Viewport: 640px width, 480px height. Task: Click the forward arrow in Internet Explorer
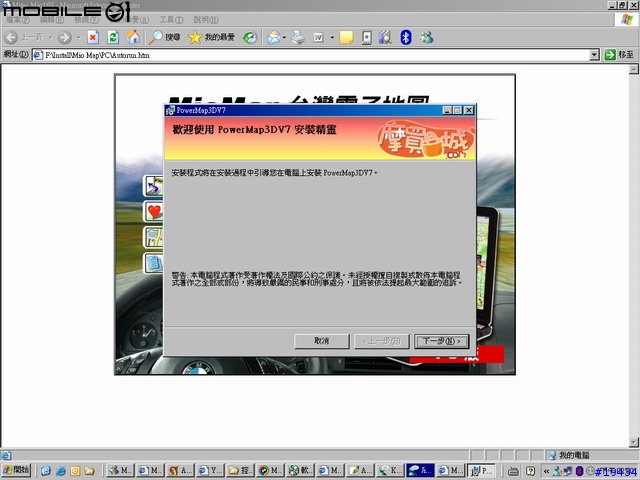[64, 38]
